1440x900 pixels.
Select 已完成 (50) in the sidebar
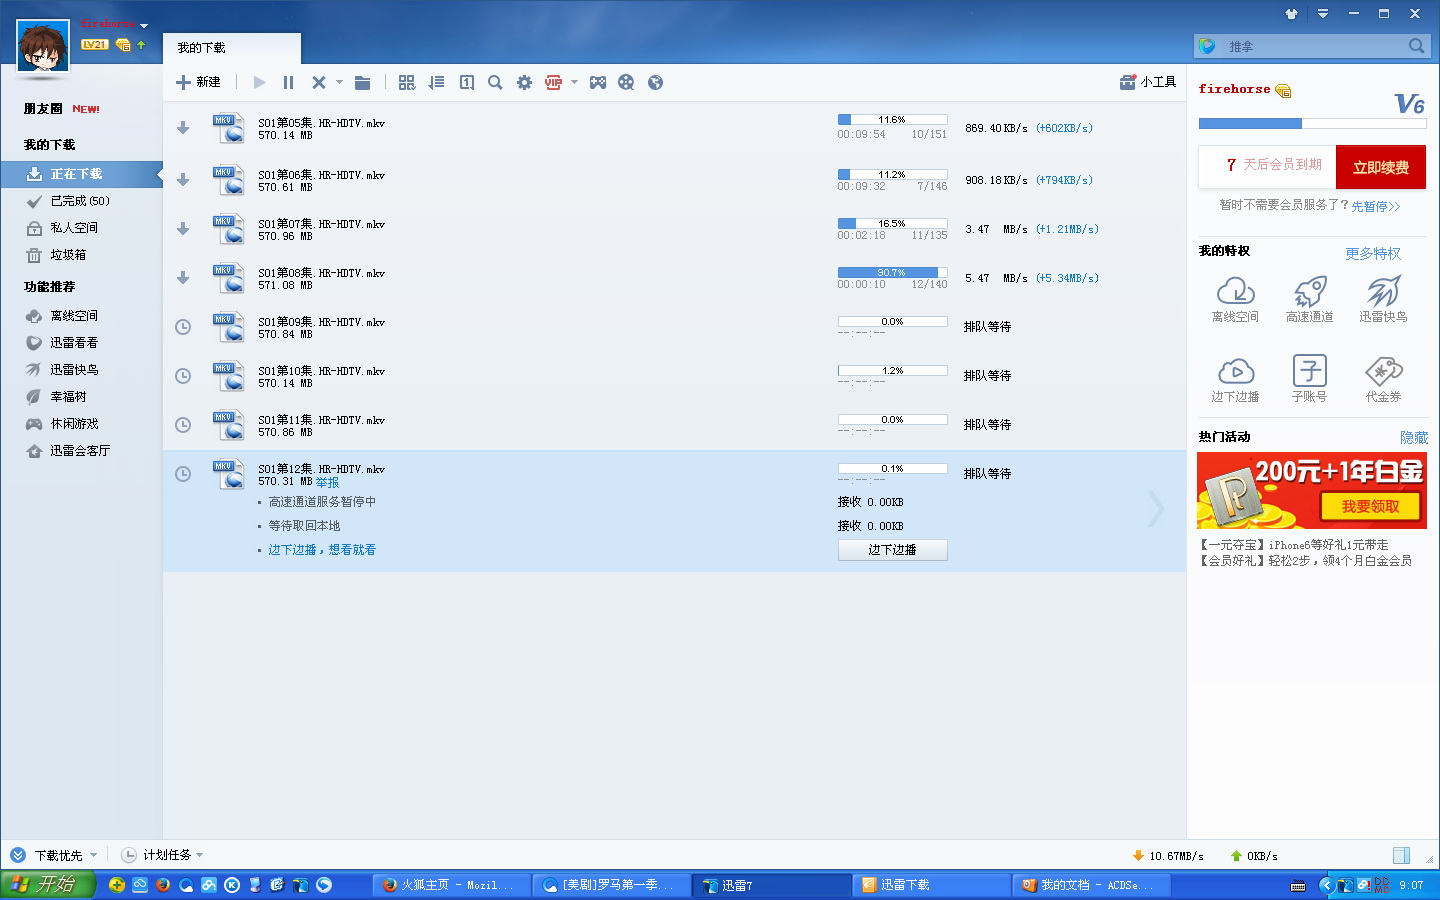click(79, 201)
